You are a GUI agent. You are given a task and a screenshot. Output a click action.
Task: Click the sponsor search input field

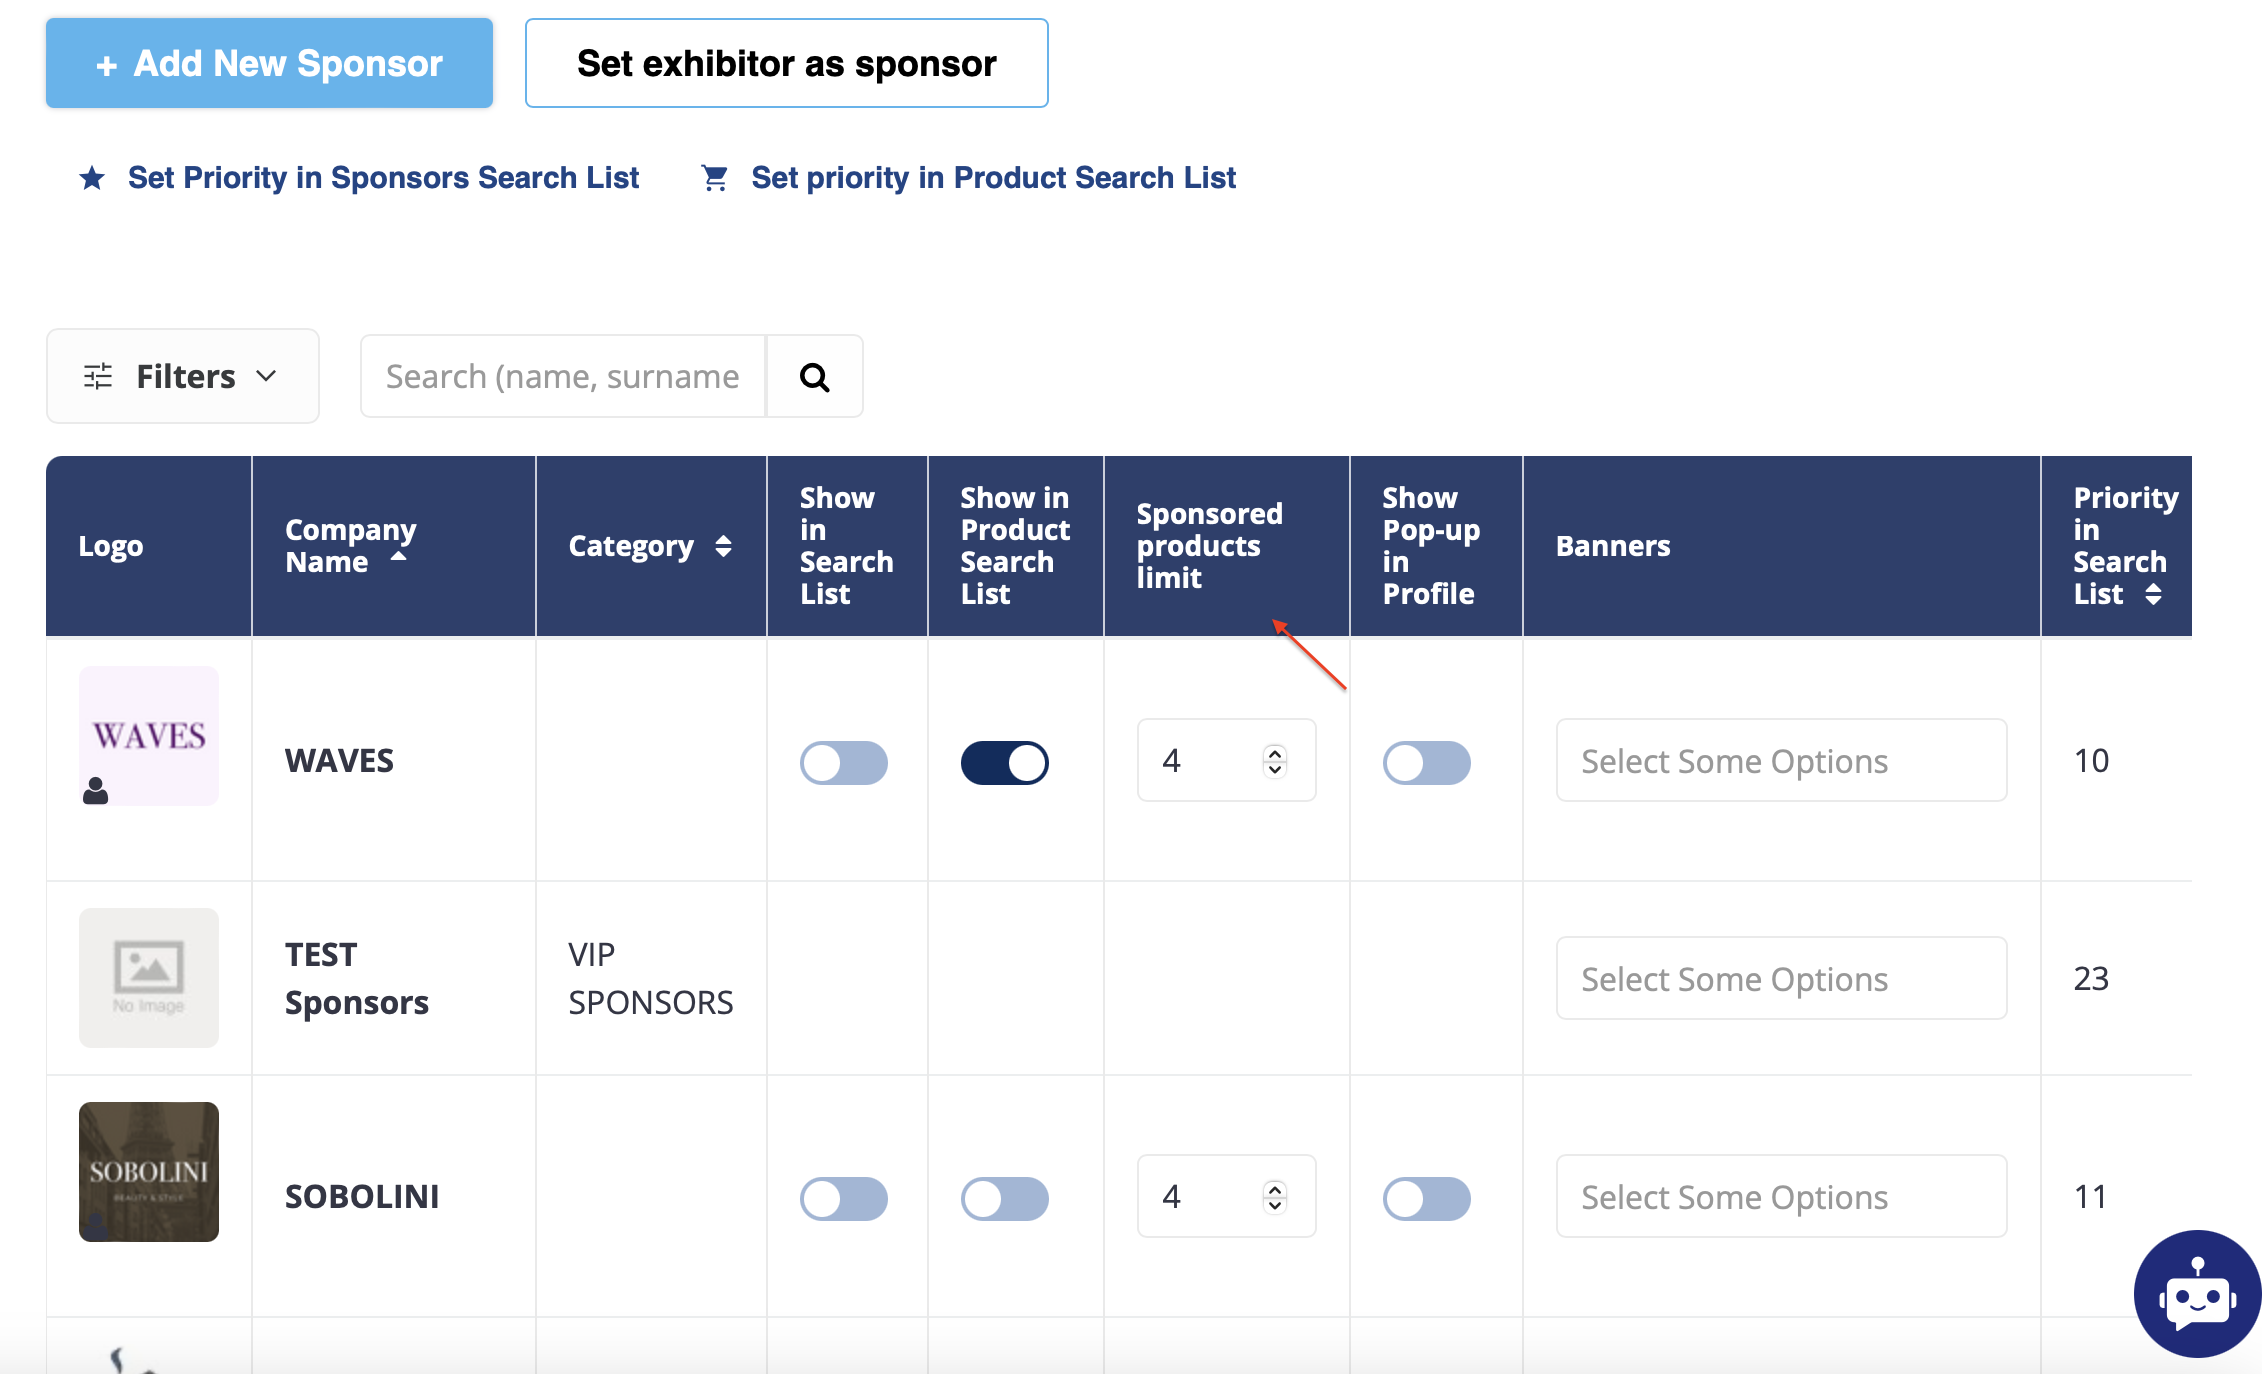point(562,377)
